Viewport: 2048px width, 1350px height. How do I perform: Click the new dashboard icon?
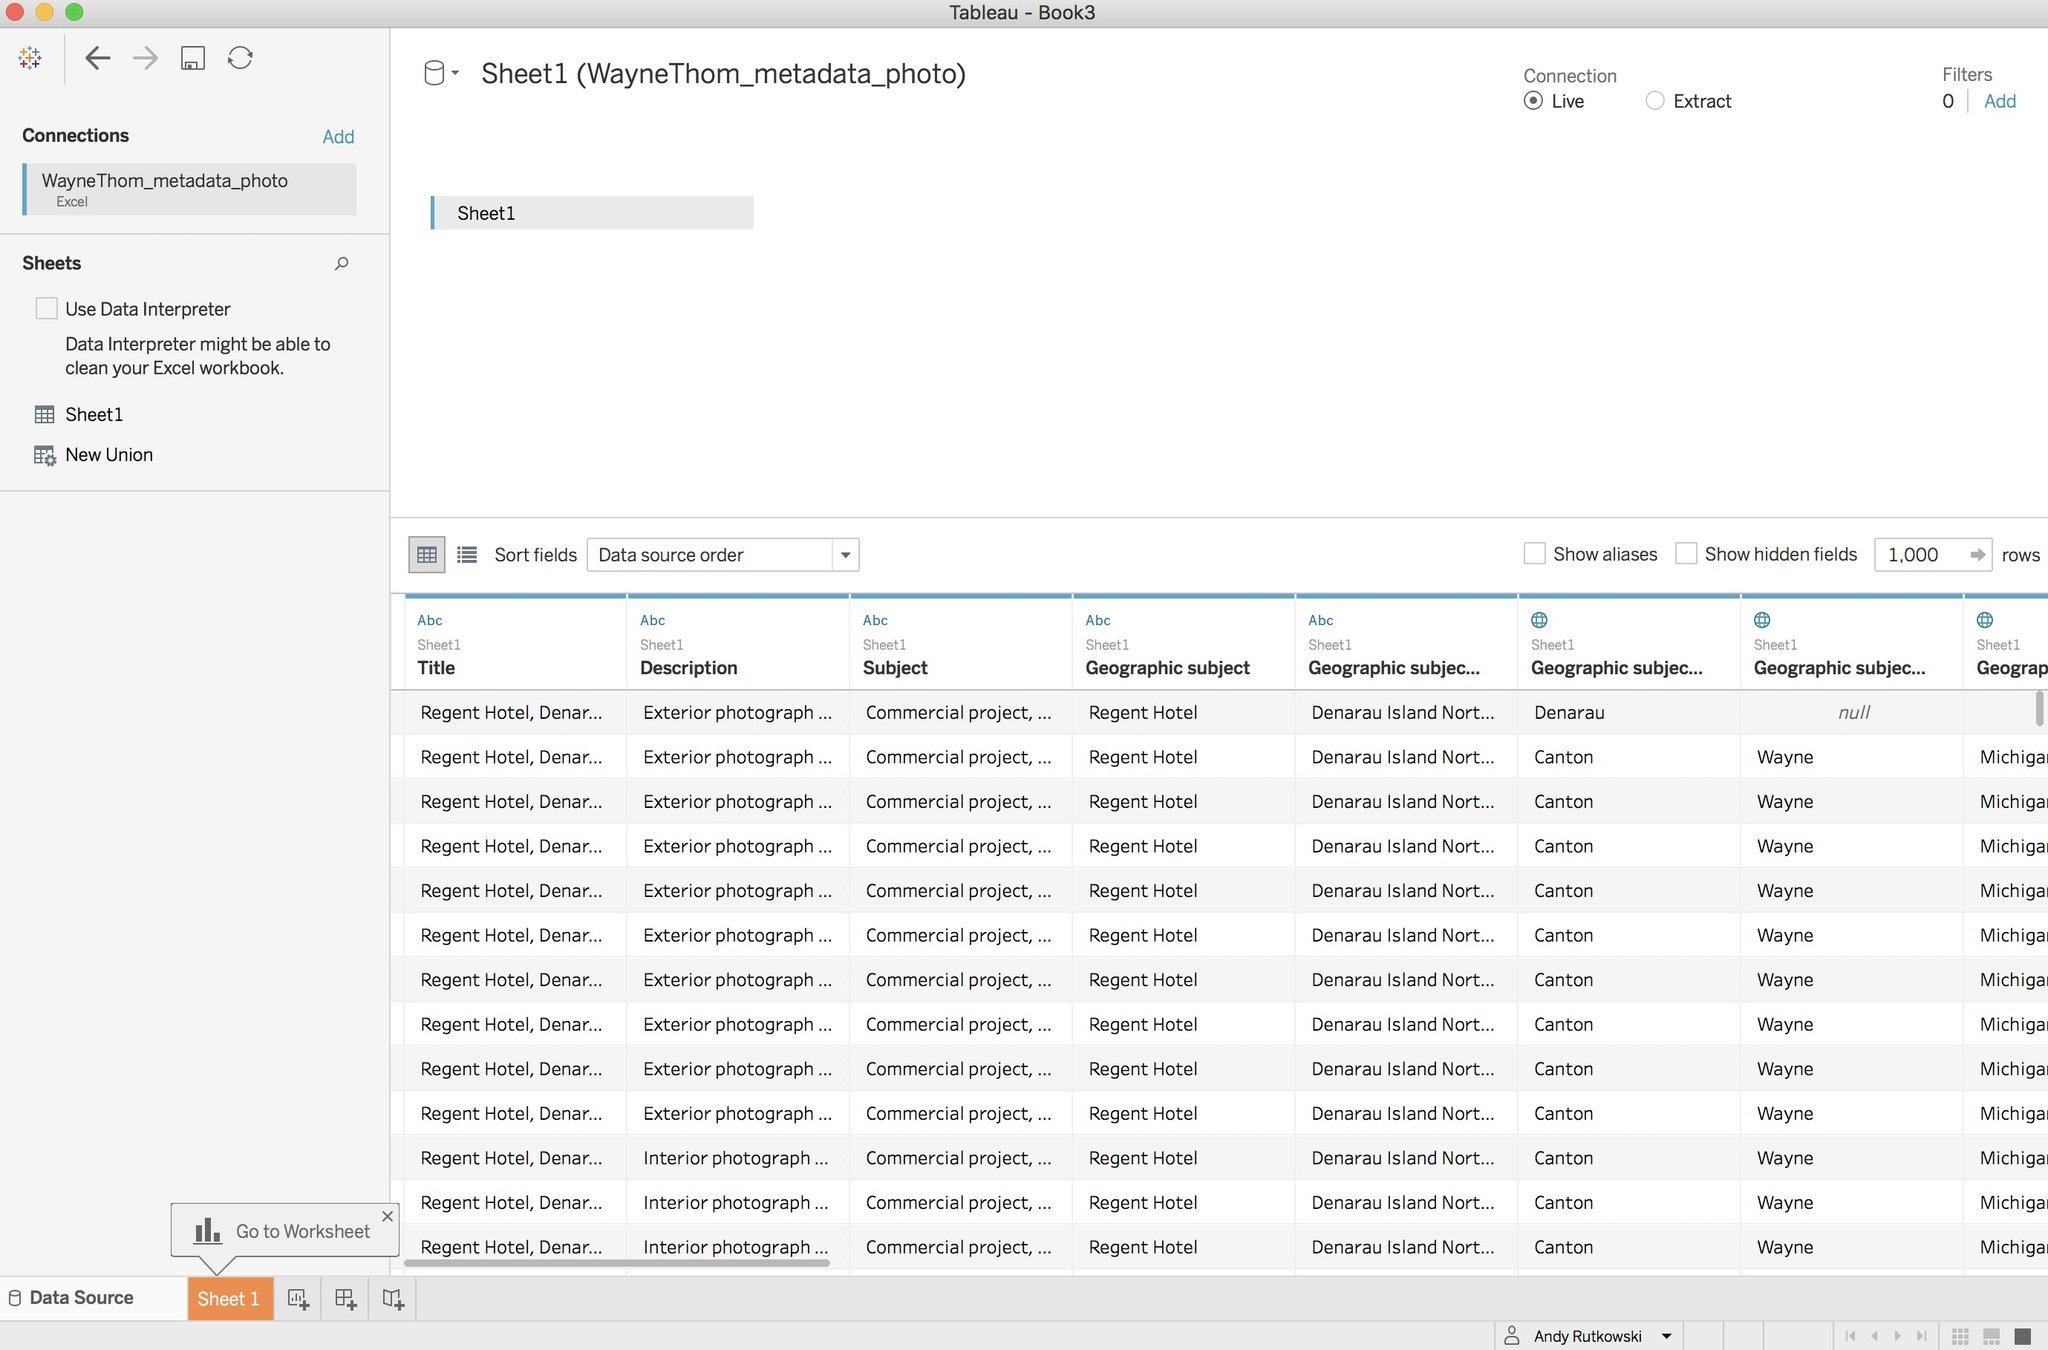(x=346, y=1299)
